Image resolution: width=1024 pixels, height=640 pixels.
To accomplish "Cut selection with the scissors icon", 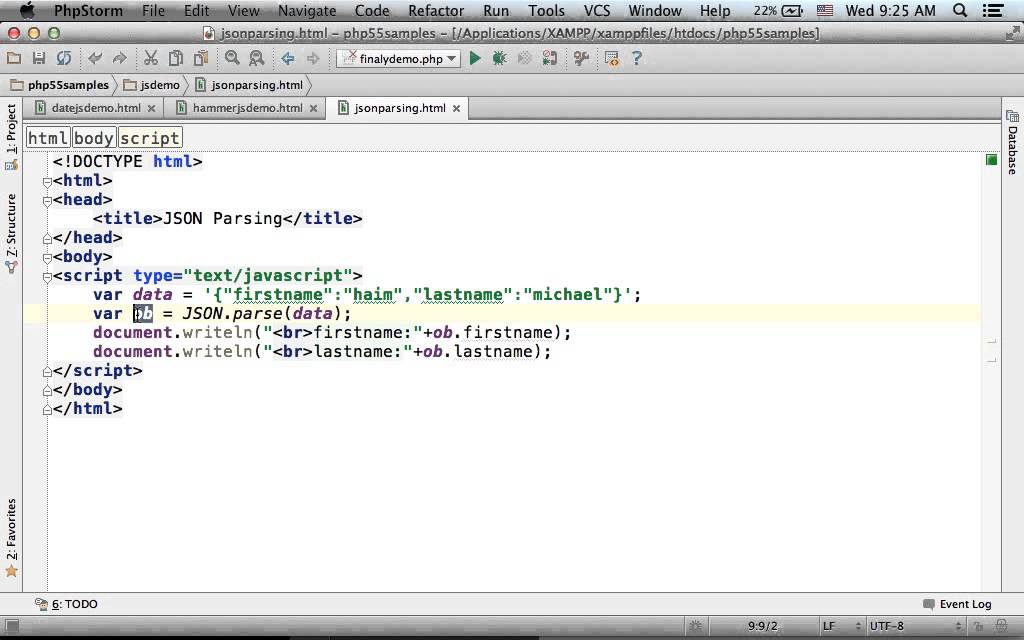I will click(151, 59).
